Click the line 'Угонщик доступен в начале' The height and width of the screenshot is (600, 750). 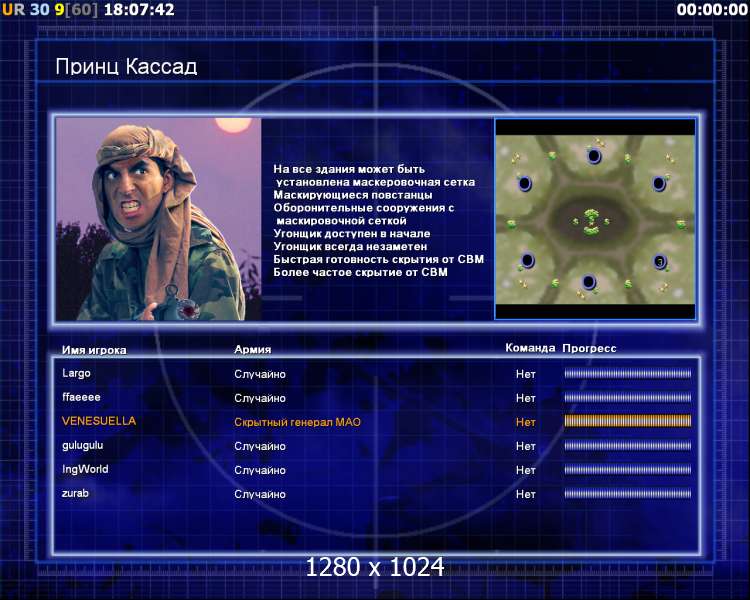[x=352, y=234]
